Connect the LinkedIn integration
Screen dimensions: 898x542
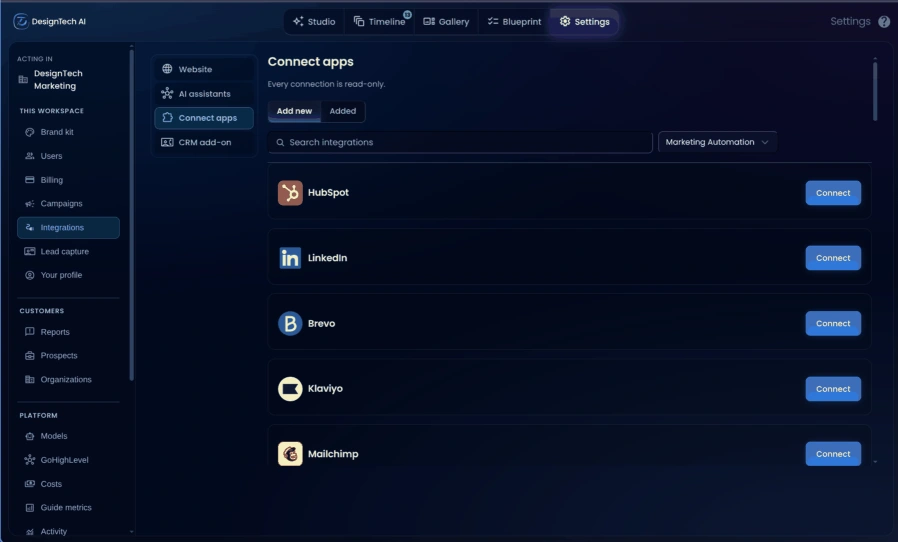pyautogui.click(x=833, y=258)
